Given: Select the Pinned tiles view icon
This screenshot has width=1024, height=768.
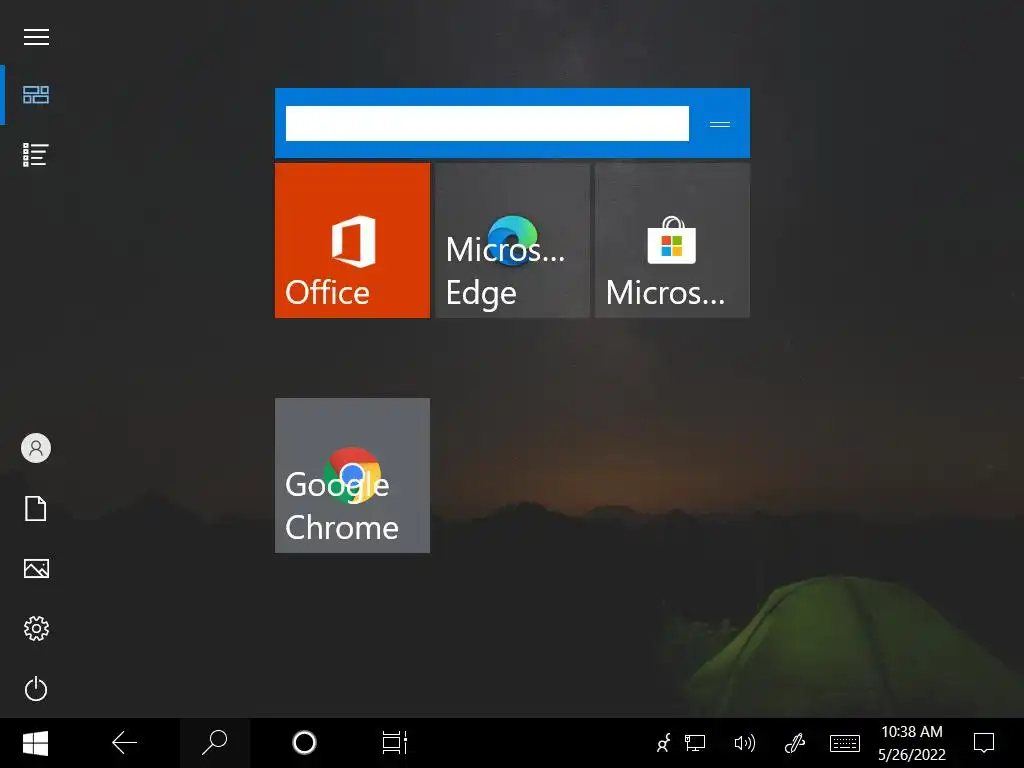Looking at the screenshot, I should click(36, 95).
